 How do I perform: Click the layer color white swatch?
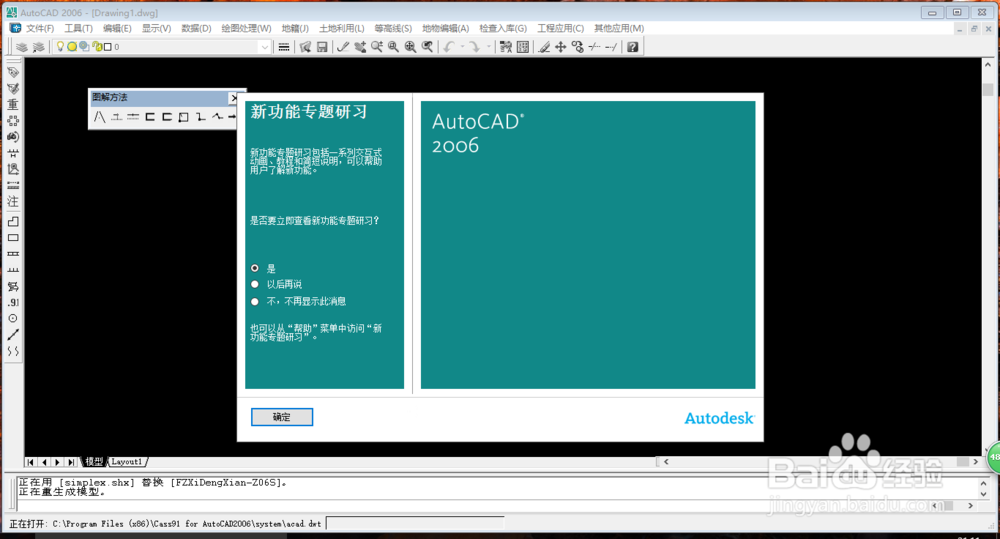click(108, 47)
